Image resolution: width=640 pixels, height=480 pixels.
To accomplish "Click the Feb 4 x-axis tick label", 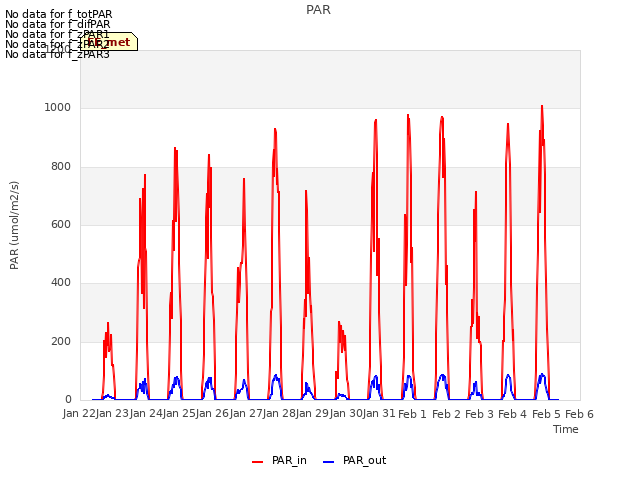I will [513, 414].
